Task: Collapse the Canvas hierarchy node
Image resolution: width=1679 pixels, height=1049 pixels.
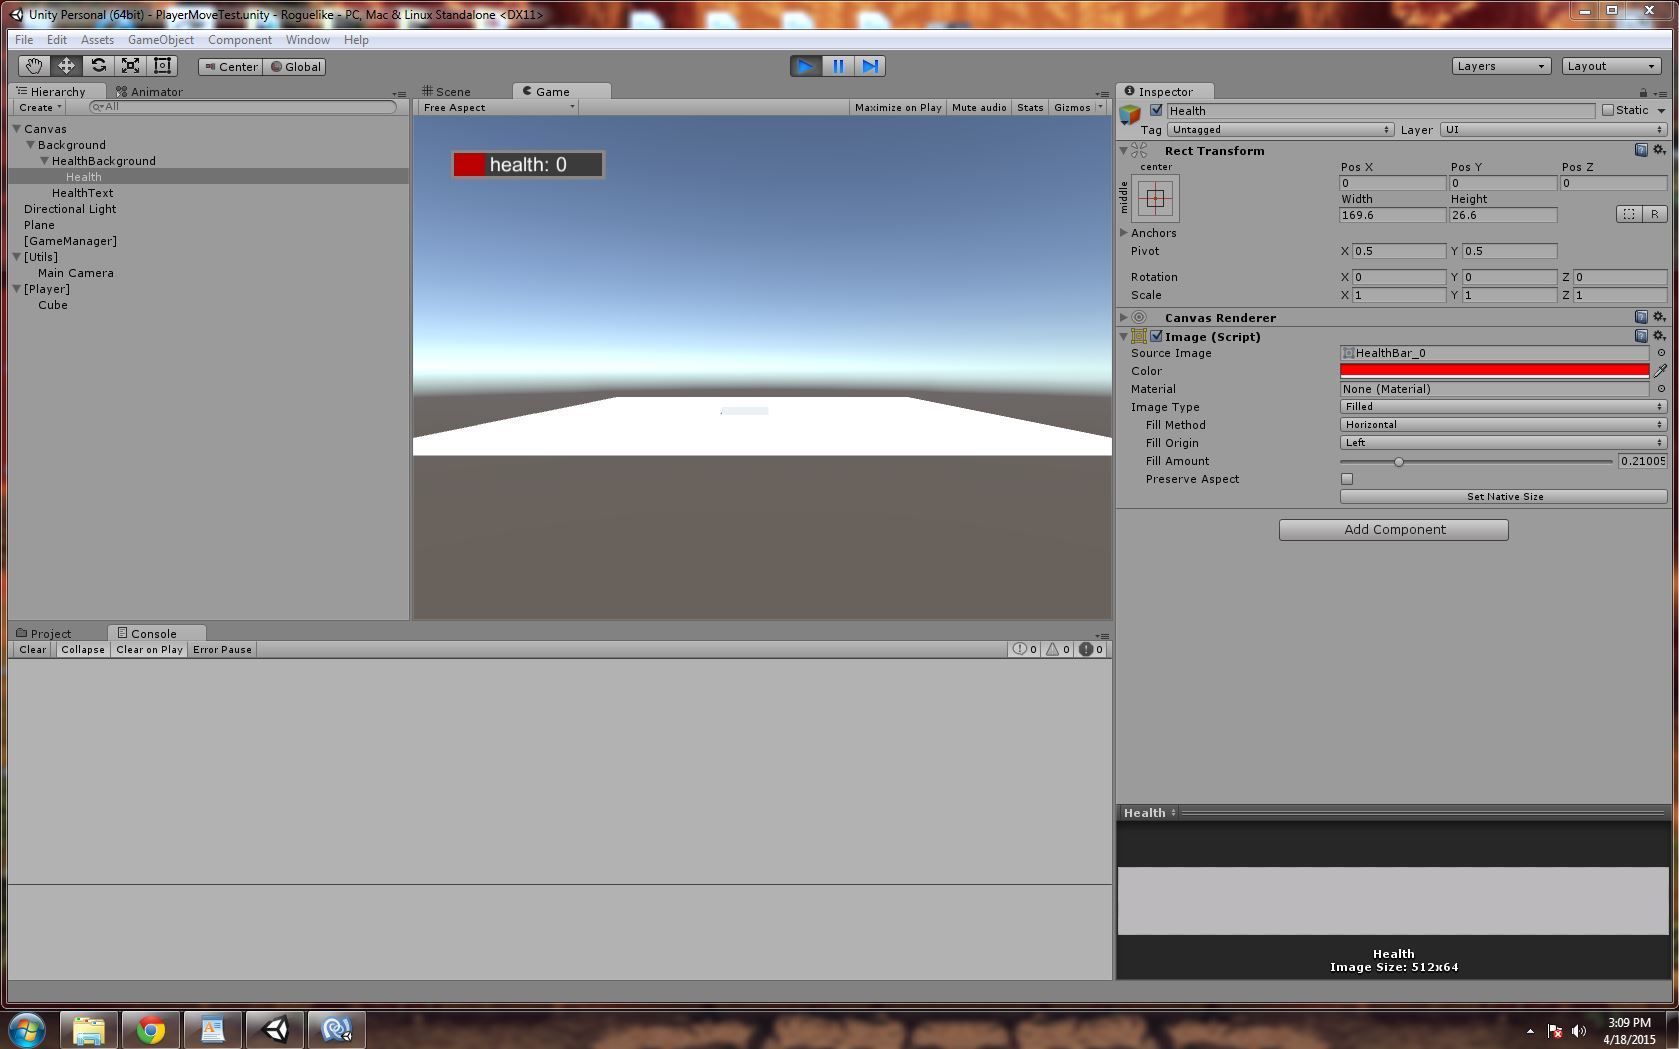Action: pos(17,129)
